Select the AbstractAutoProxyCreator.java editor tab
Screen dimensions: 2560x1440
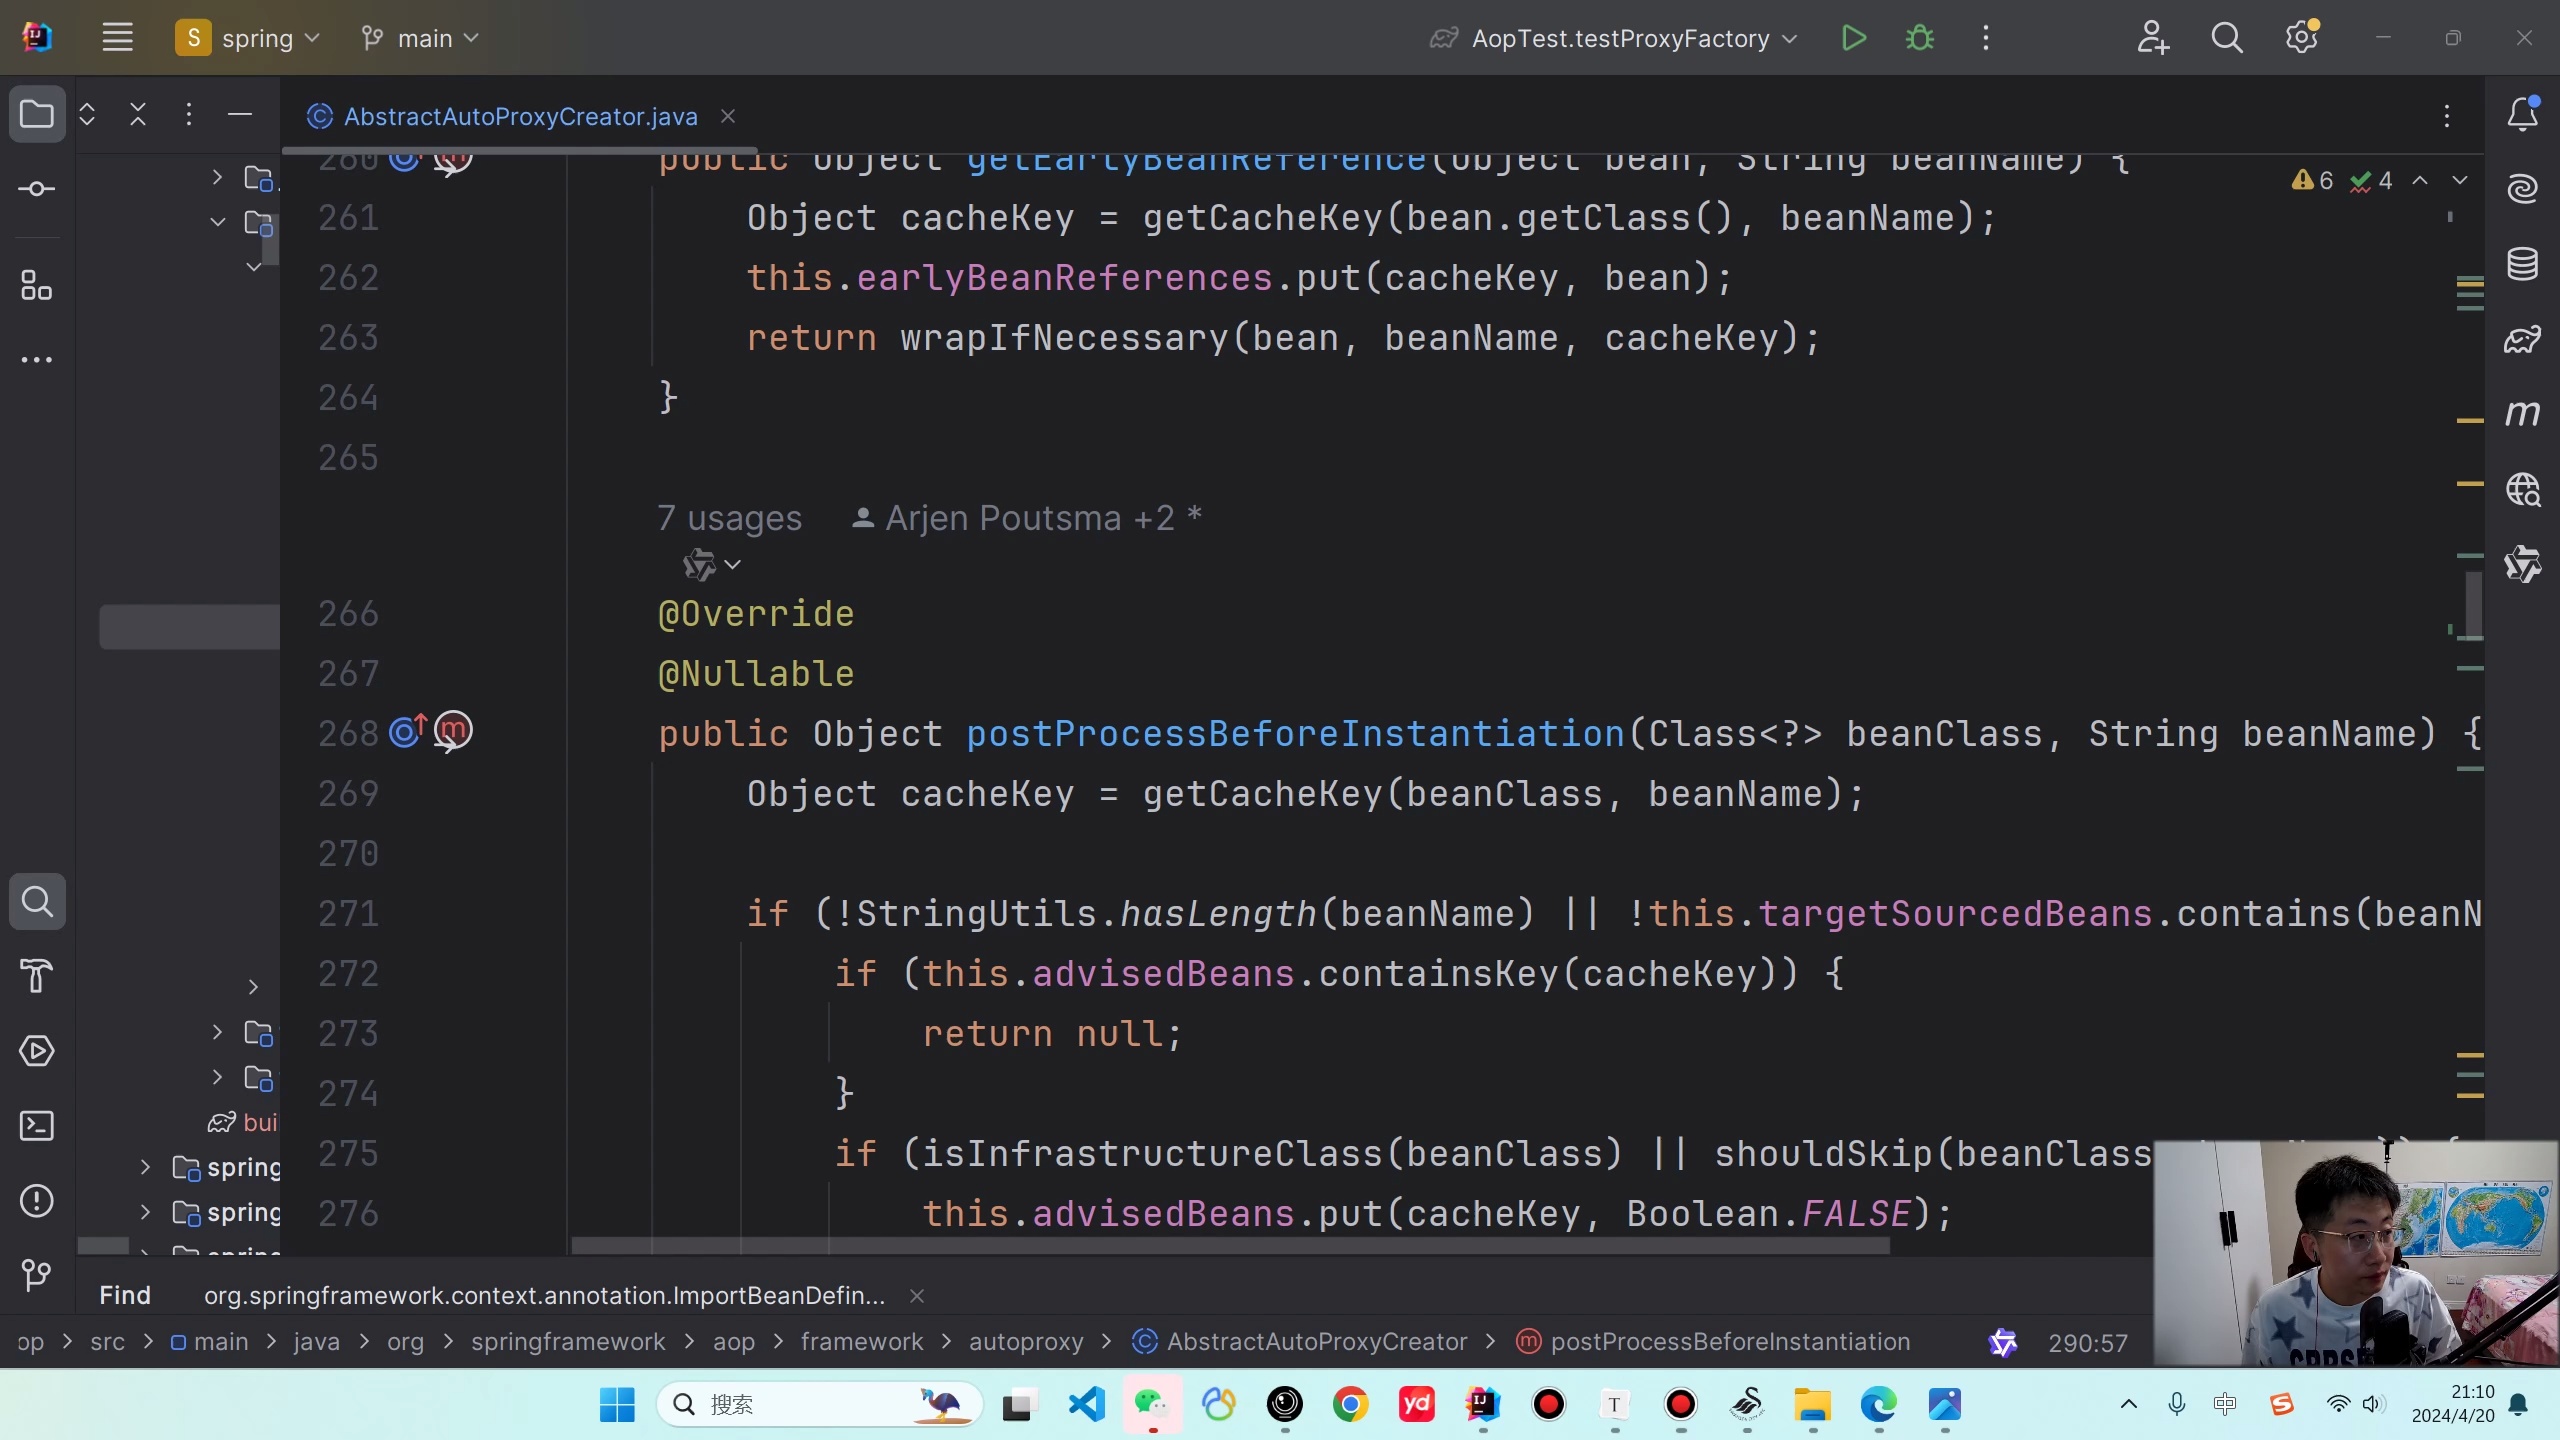(x=520, y=116)
